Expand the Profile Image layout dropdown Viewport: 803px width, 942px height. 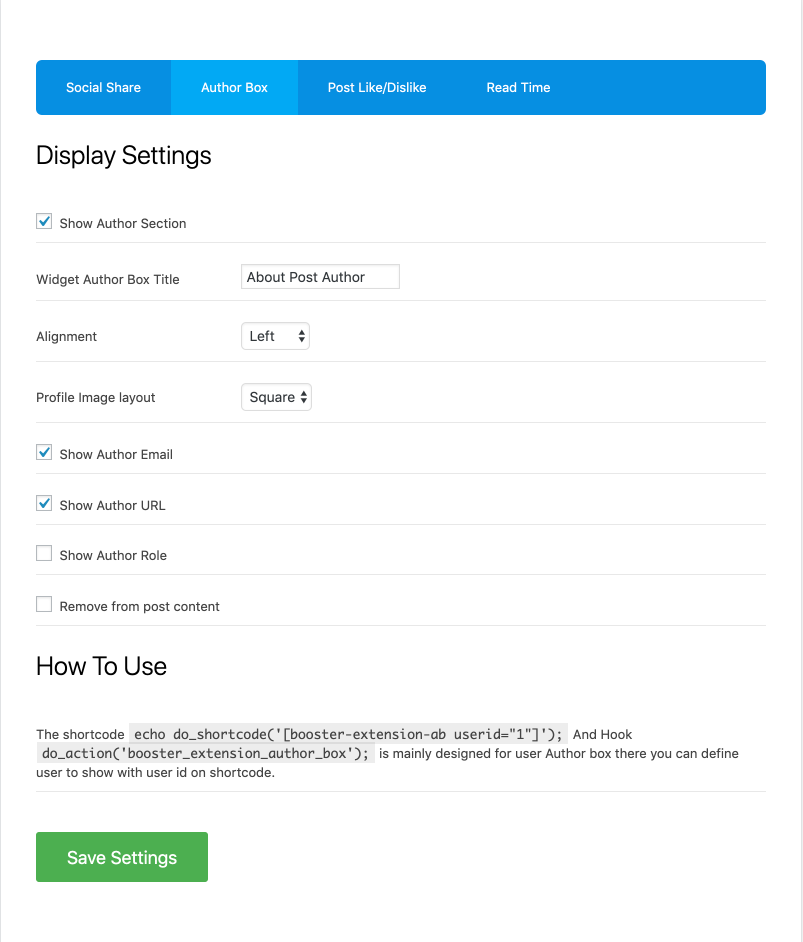[x=276, y=397]
